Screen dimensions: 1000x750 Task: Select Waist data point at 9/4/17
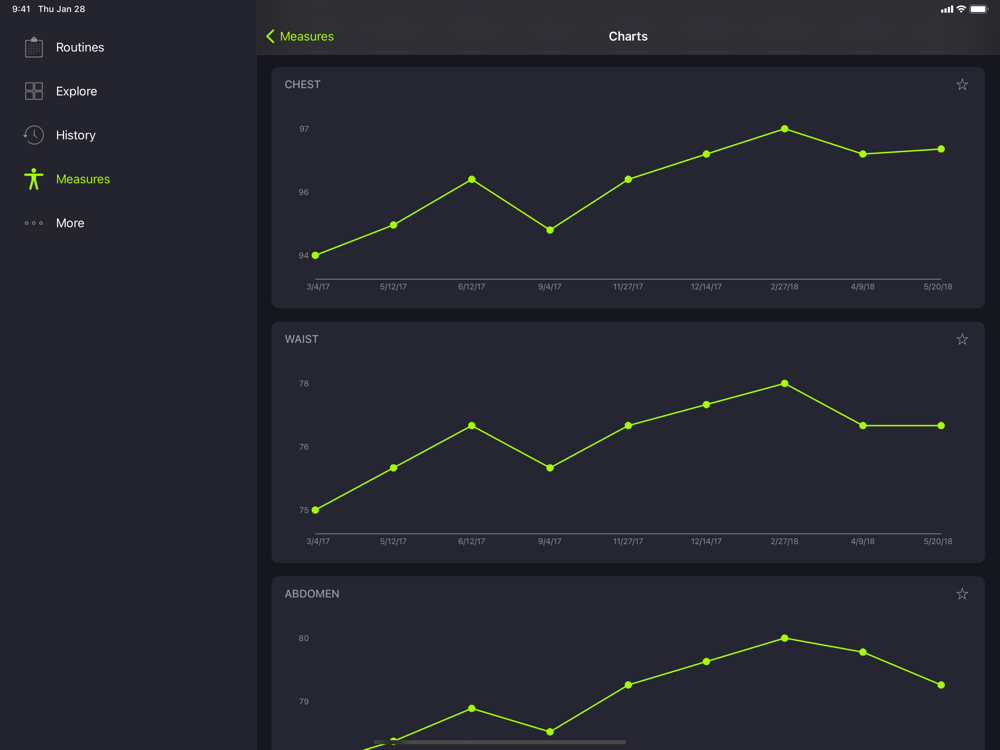click(x=550, y=467)
